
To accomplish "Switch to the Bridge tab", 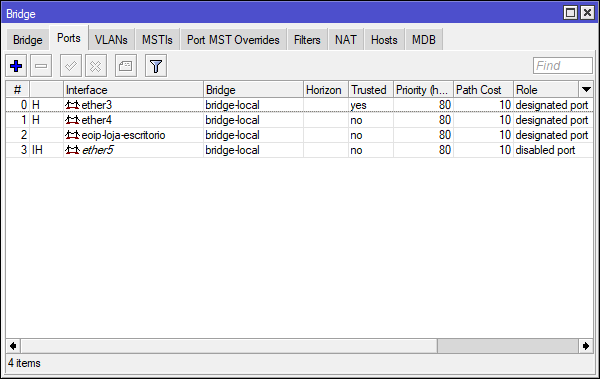I will click(28, 40).
